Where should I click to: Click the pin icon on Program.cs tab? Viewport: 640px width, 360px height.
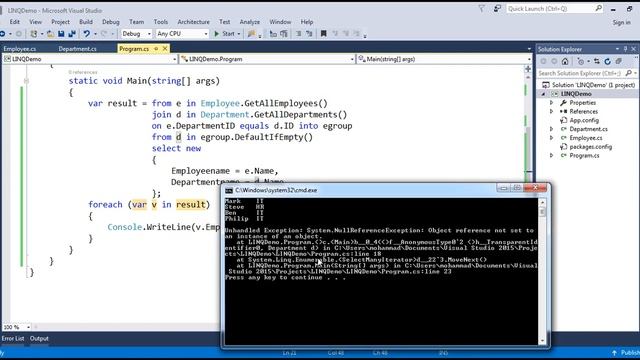coord(156,49)
